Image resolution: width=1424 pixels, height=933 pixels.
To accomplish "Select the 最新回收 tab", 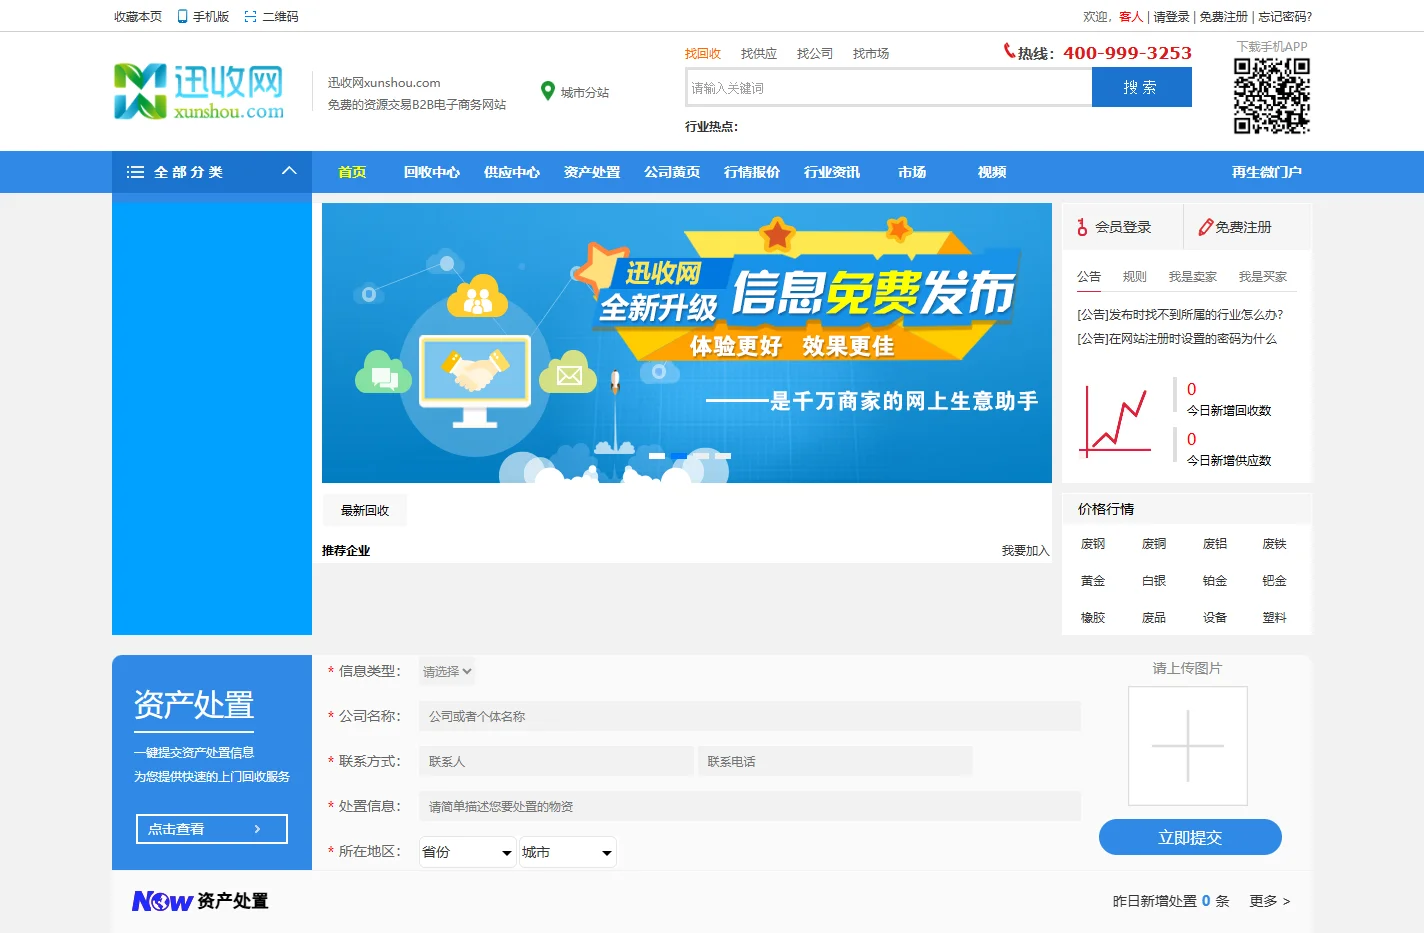I will click(365, 510).
